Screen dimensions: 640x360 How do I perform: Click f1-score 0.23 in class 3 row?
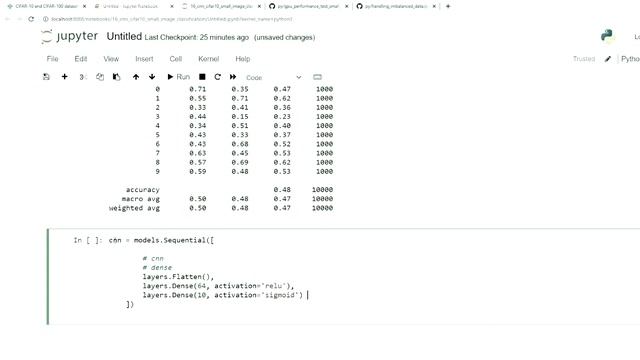point(282,116)
